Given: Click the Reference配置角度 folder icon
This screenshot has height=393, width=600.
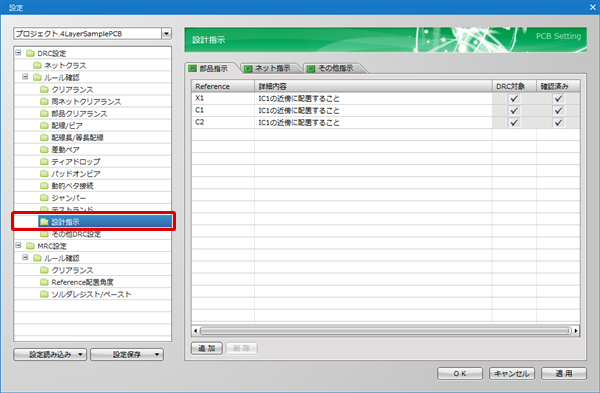Looking at the screenshot, I should [44, 282].
